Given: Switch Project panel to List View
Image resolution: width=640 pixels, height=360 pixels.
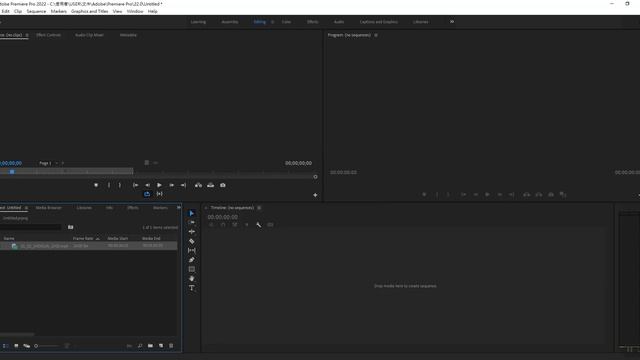Looking at the screenshot, I should pyautogui.click(x=6, y=346).
